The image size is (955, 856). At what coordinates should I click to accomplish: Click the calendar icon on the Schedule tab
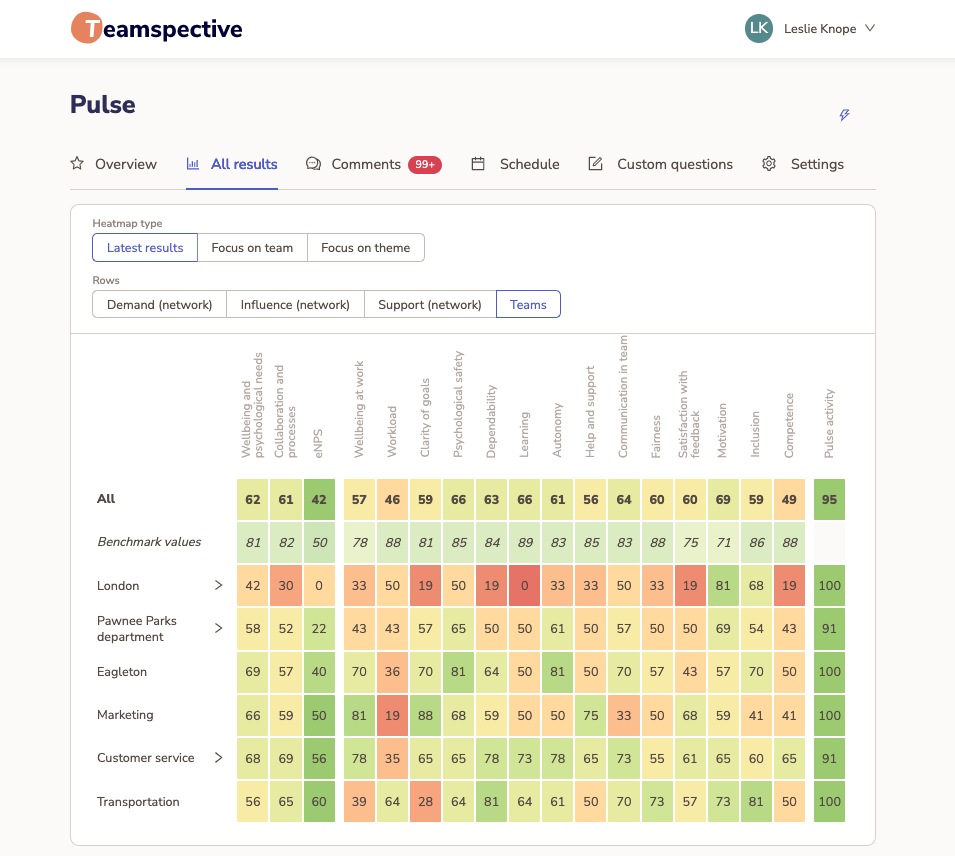(478, 163)
